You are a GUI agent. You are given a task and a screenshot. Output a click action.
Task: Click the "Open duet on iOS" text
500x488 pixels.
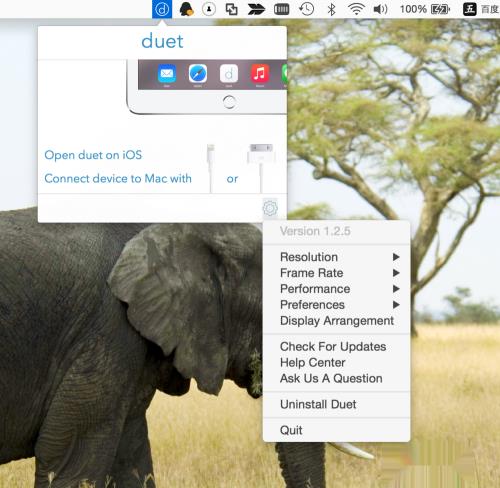pyautogui.click(x=93, y=155)
